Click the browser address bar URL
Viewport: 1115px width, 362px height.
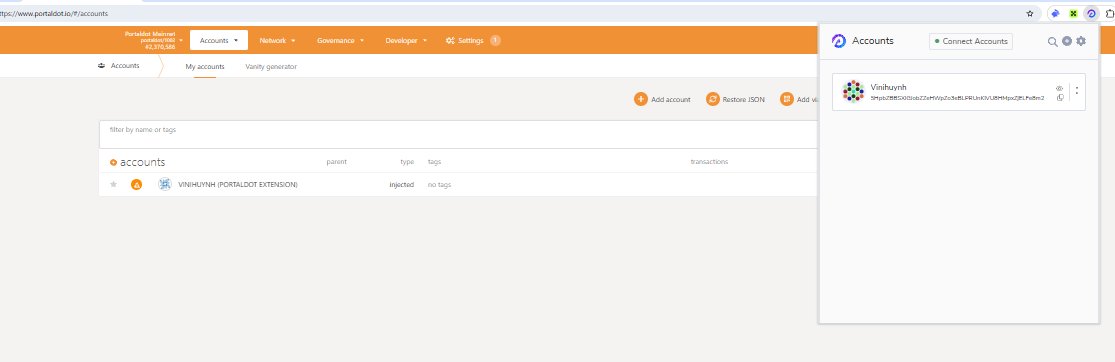click(54, 14)
